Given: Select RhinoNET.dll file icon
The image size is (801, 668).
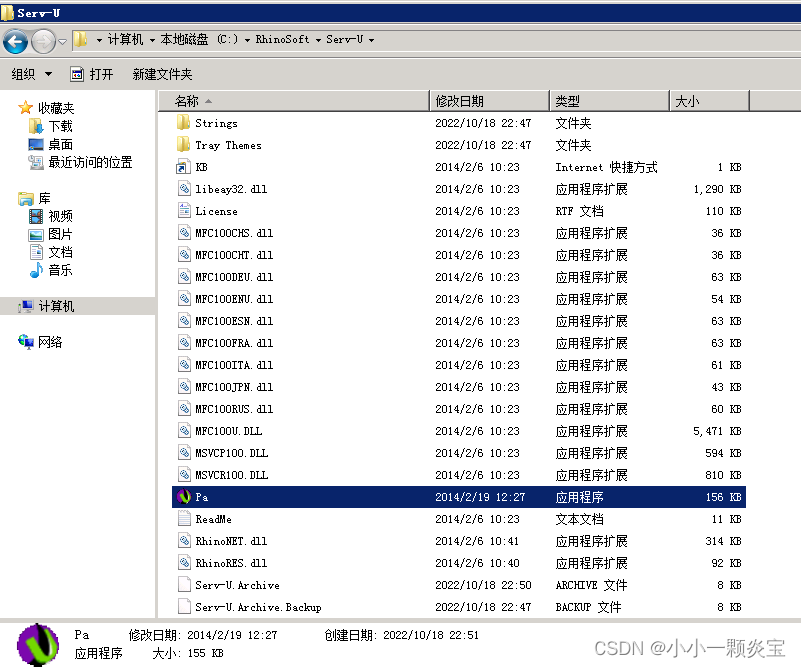Looking at the screenshot, I should [184, 541].
